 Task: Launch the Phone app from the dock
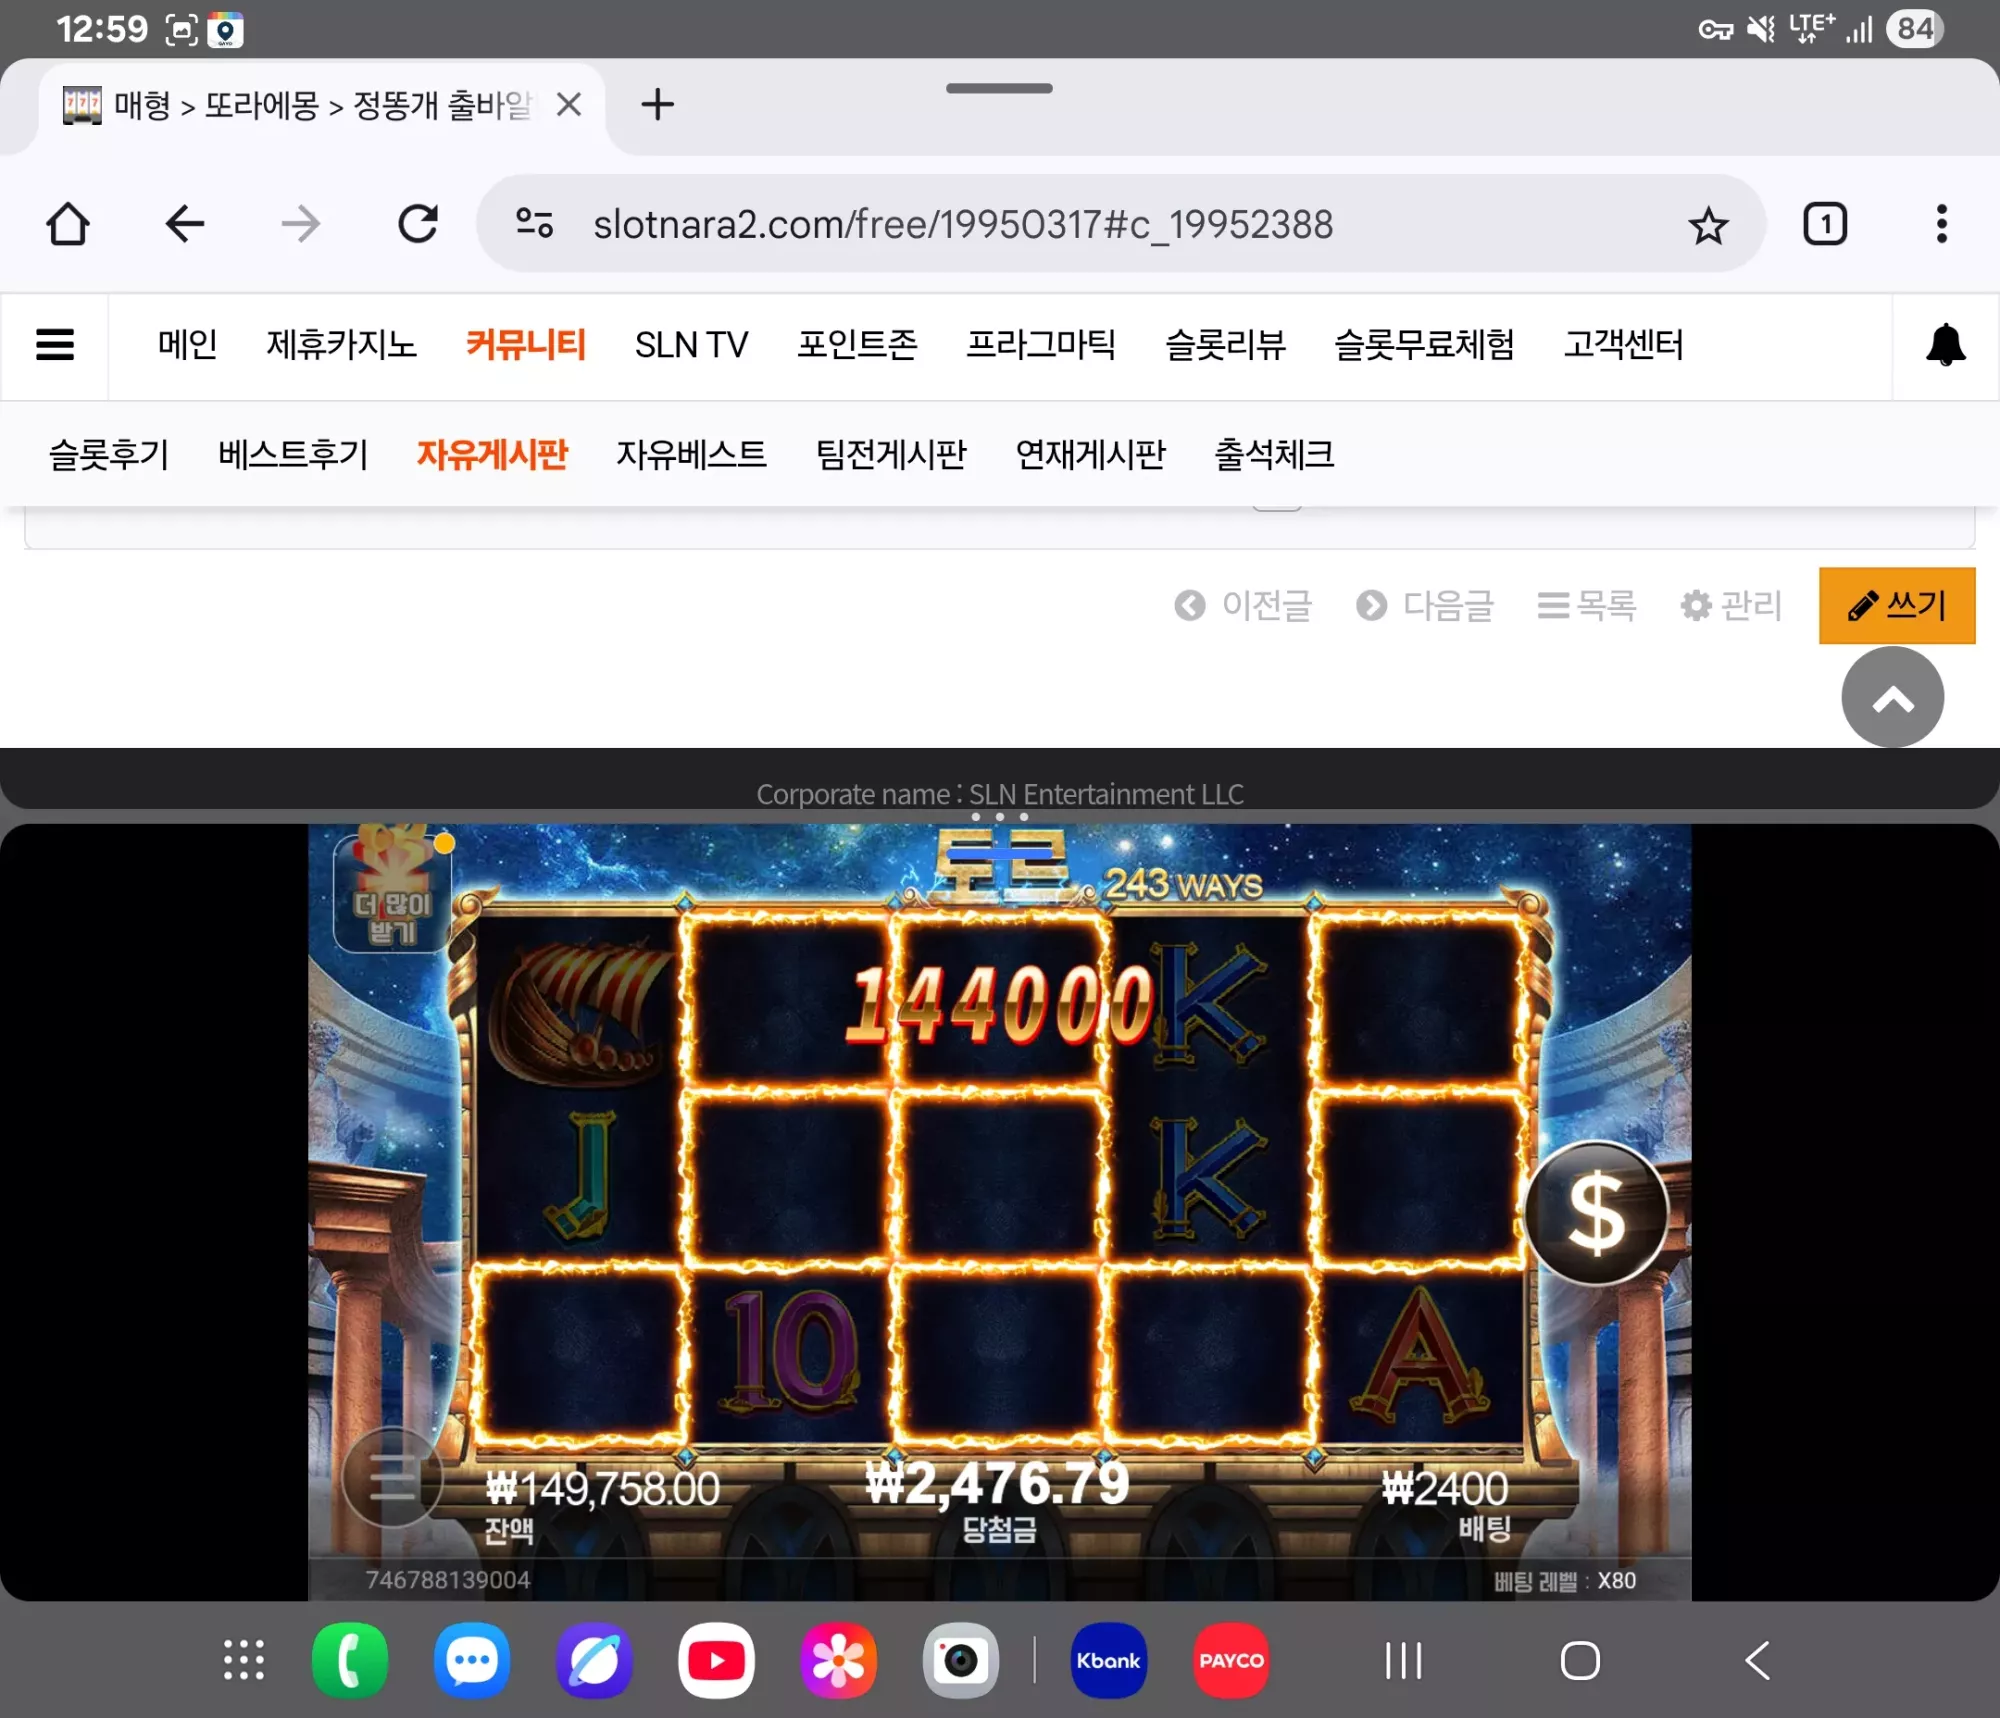(350, 1660)
